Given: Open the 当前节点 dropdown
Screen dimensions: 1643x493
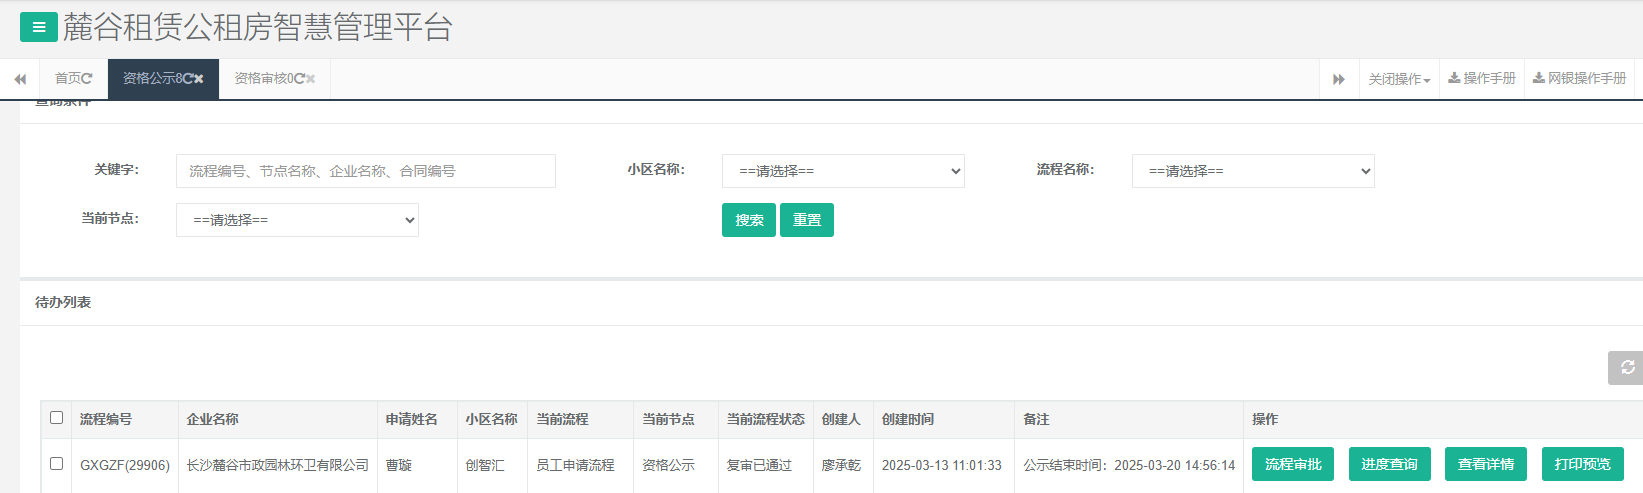Looking at the screenshot, I should pos(297,220).
